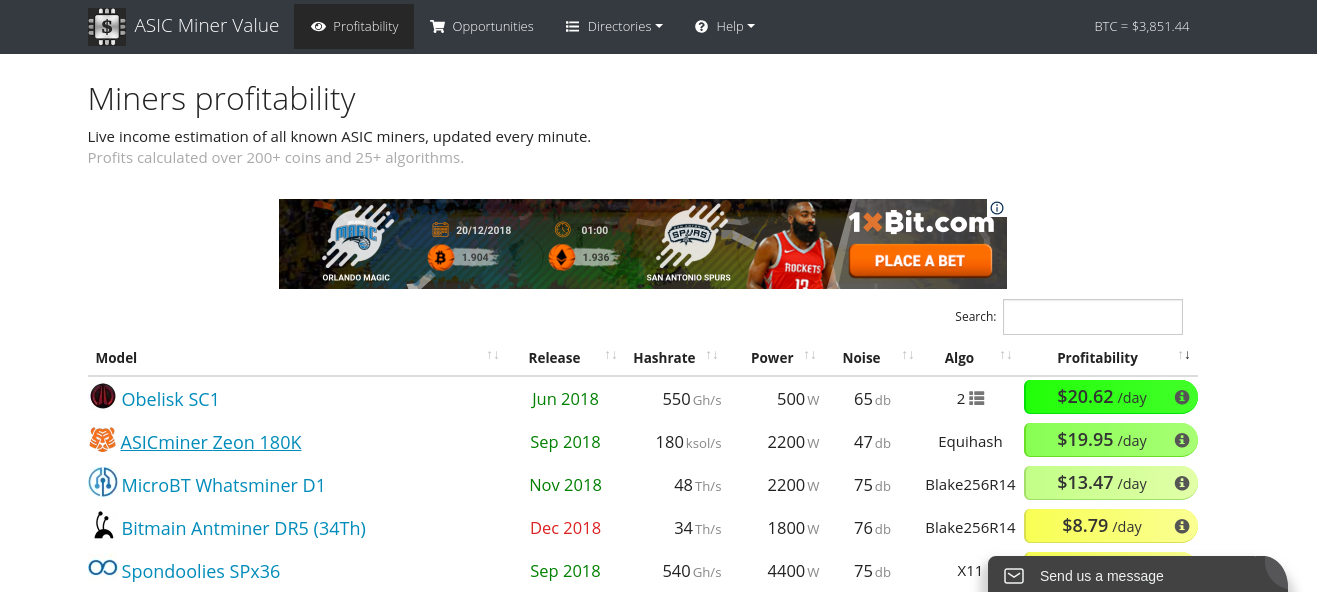This screenshot has width=1317, height=592.
Task: Open the Profitability tab
Action: [354, 26]
